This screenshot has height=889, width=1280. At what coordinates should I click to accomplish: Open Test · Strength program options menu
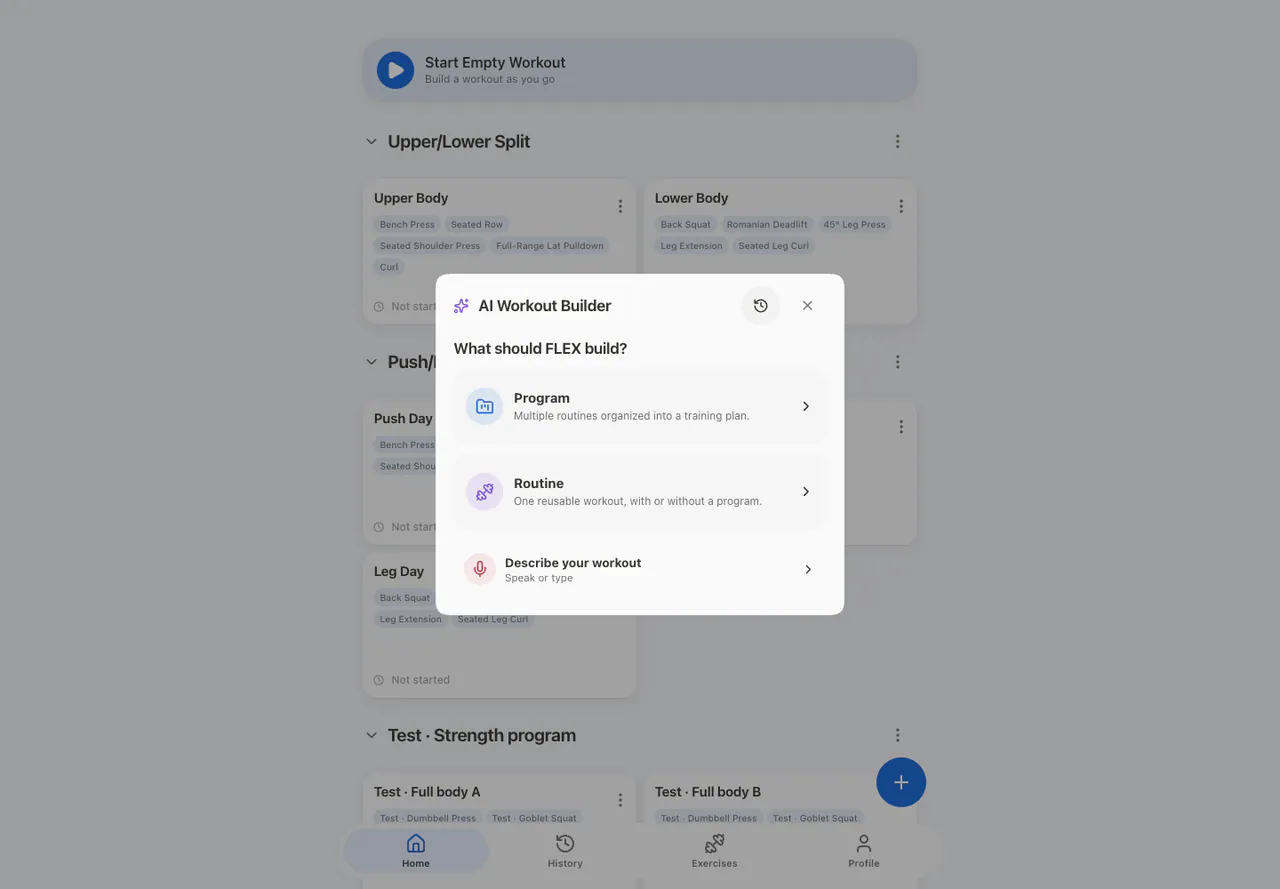coord(897,735)
